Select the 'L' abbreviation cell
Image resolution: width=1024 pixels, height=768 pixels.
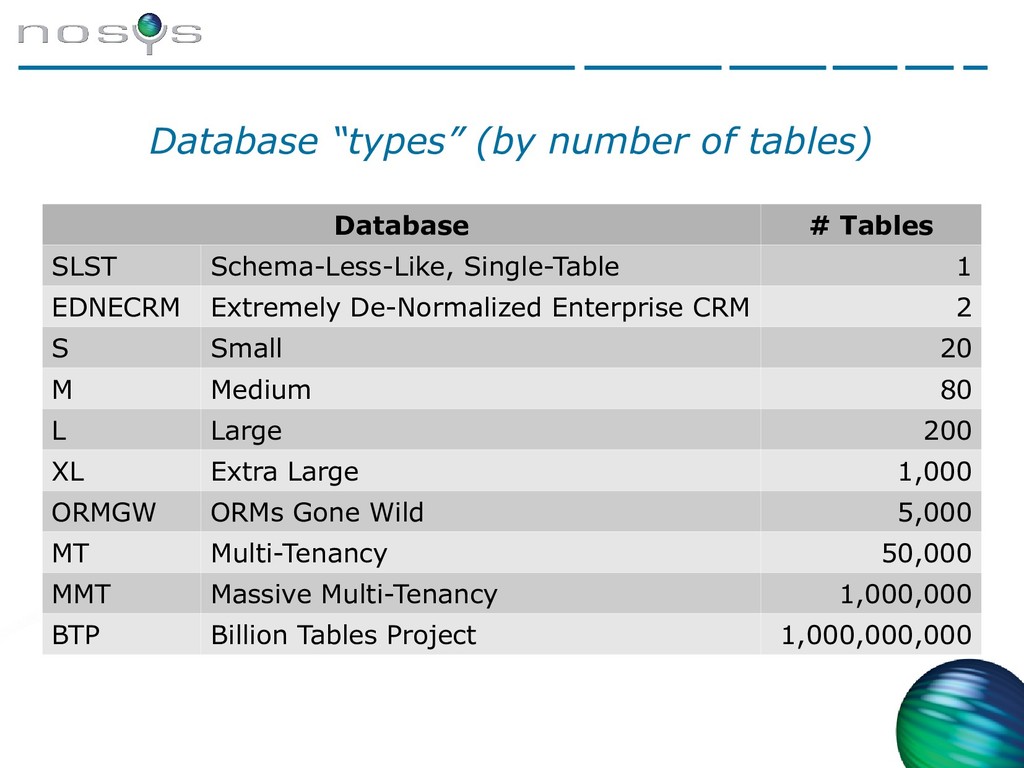tap(121, 430)
